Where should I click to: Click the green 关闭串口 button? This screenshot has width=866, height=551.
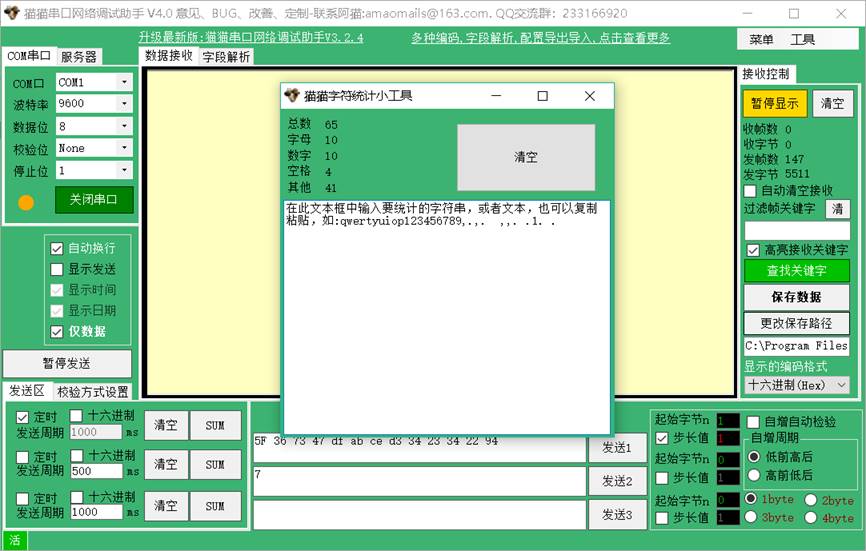pyautogui.click(x=93, y=200)
